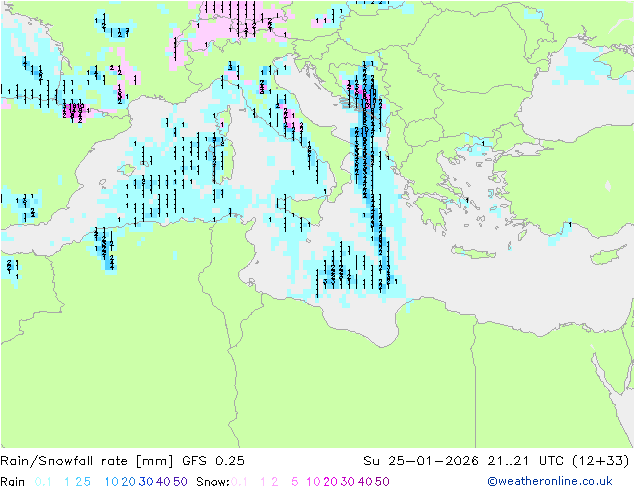Click the 'GFS 0.25' model label
Screen dimensions: 634x490
click(x=213, y=461)
